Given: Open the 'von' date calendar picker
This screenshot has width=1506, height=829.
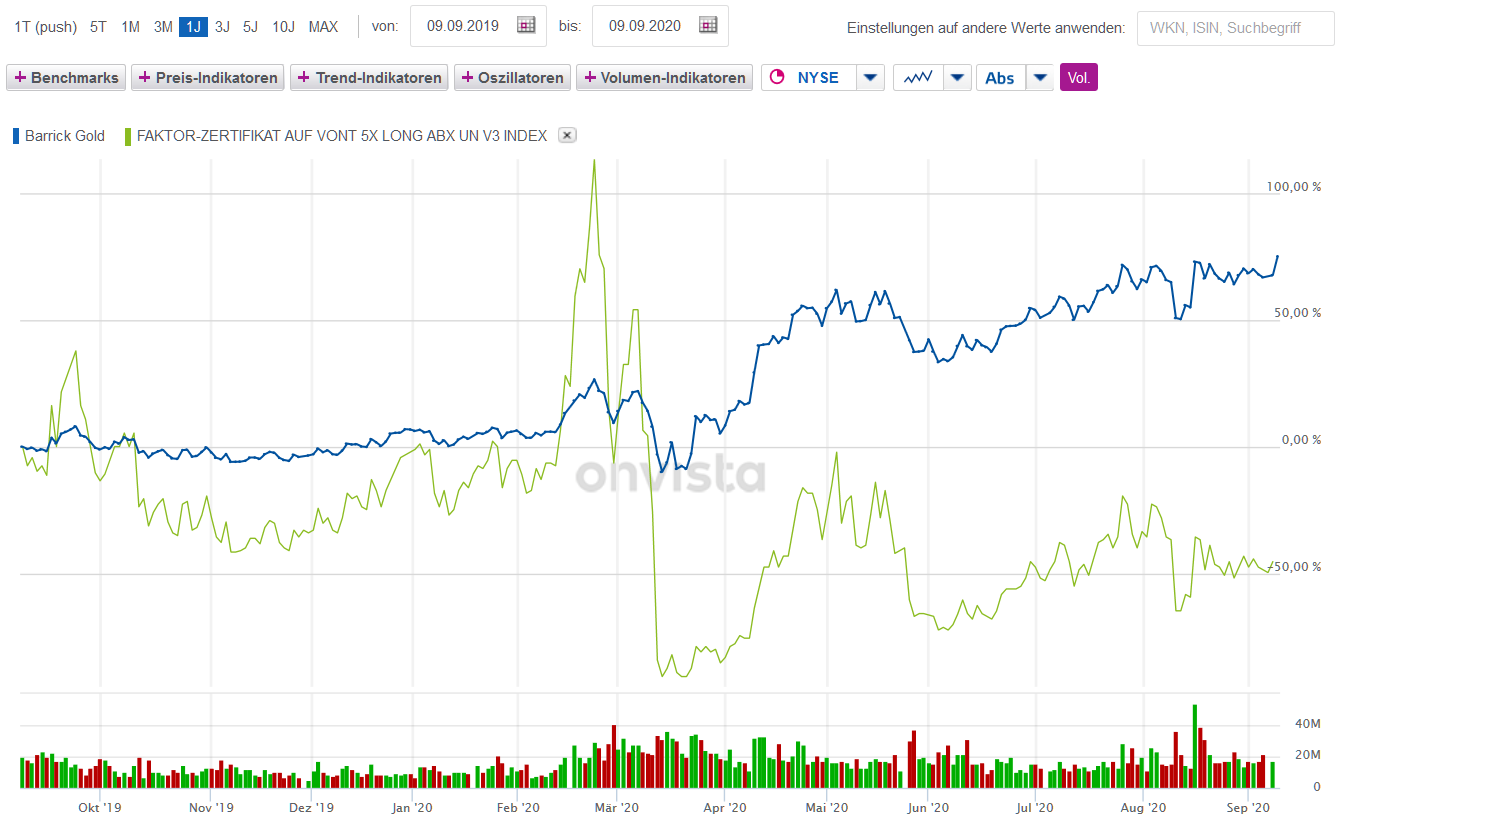Looking at the screenshot, I should click(526, 25).
